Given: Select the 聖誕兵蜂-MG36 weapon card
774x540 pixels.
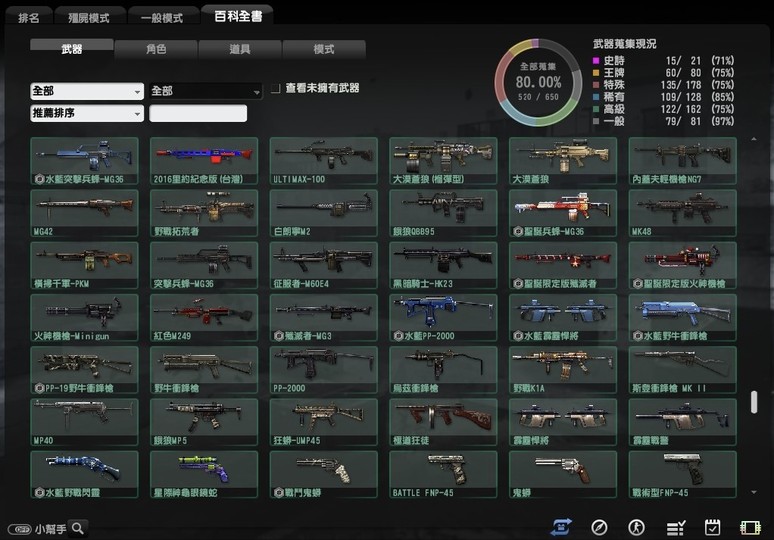Looking at the screenshot, I should [x=563, y=213].
